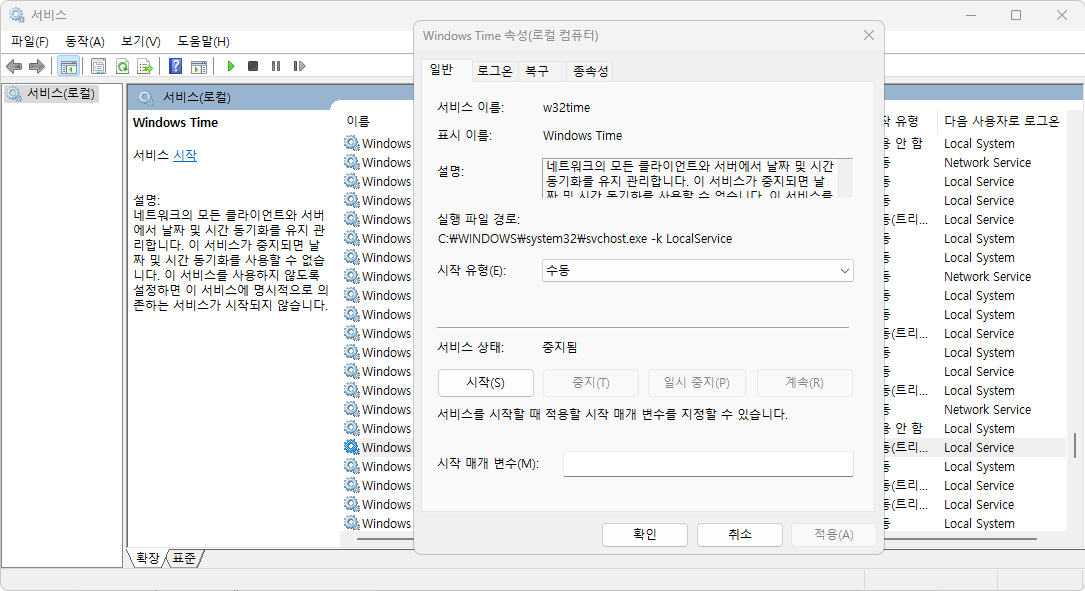This screenshot has width=1085, height=591.
Task: Cancel with the 취소 button
Action: [740, 534]
